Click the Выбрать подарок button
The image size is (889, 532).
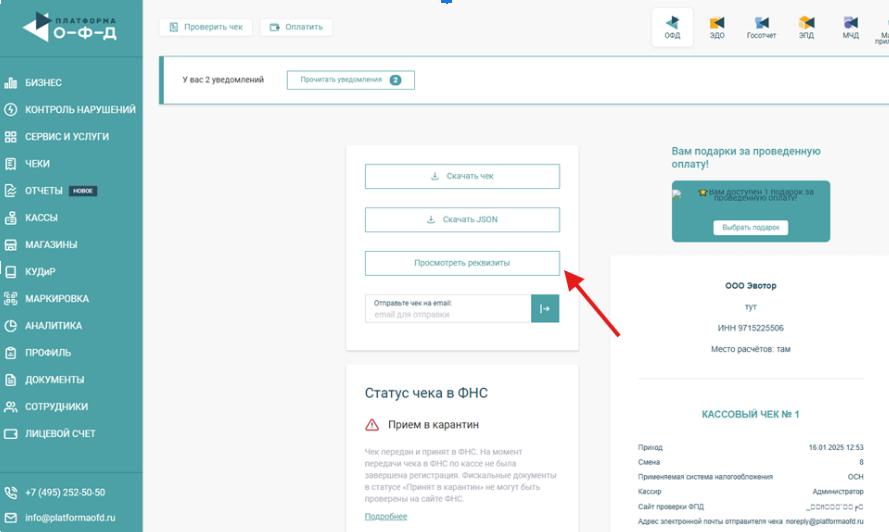click(751, 227)
